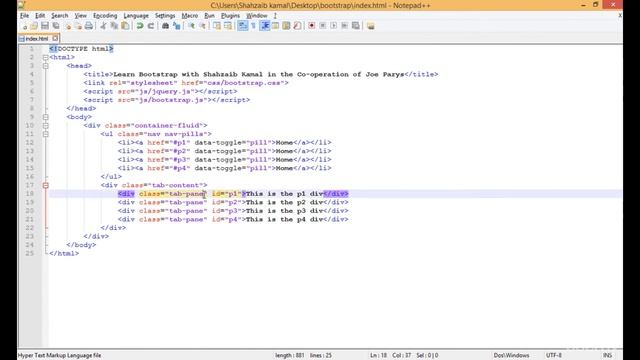Undo the last edit with the green arrow
Viewport: 640px width, 360px height.
(x=140, y=26)
